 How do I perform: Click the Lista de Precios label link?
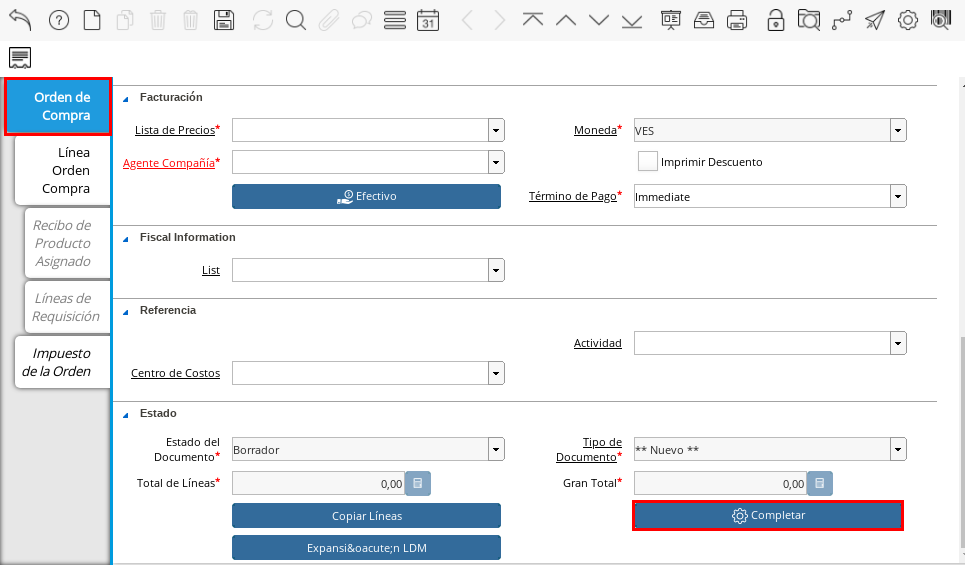click(x=175, y=130)
